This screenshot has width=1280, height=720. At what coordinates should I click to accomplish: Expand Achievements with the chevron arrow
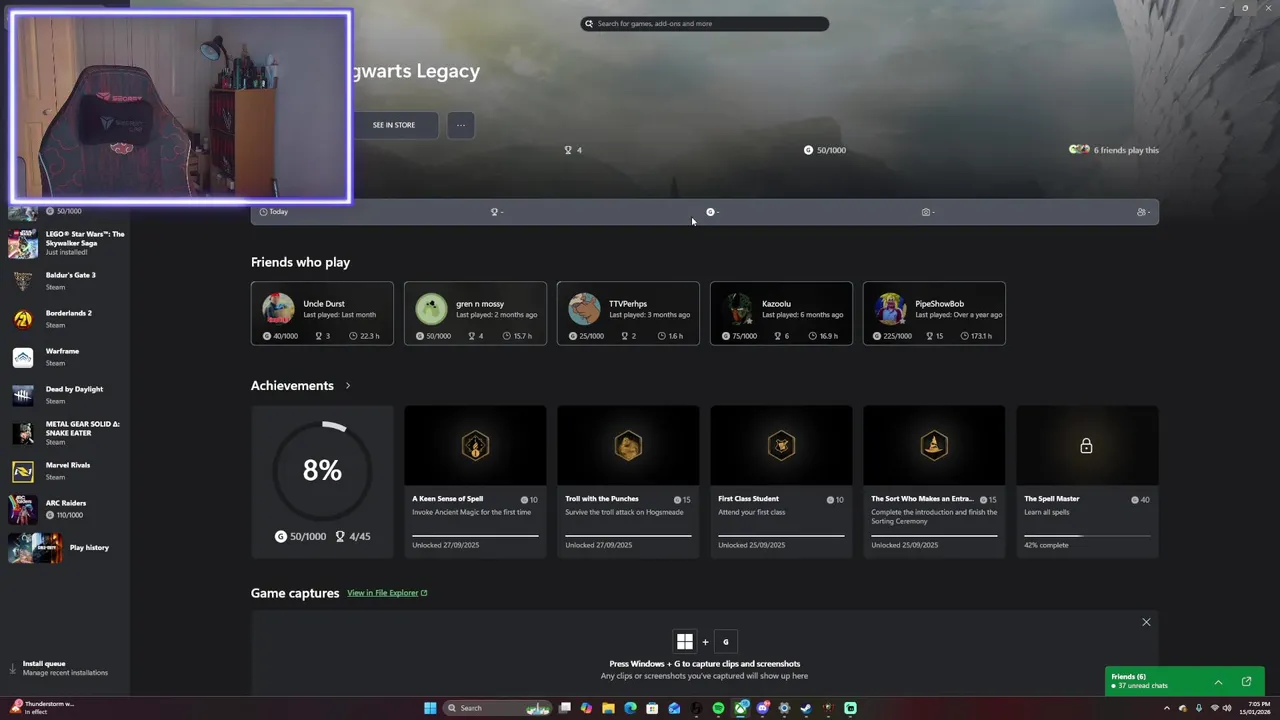pos(348,386)
